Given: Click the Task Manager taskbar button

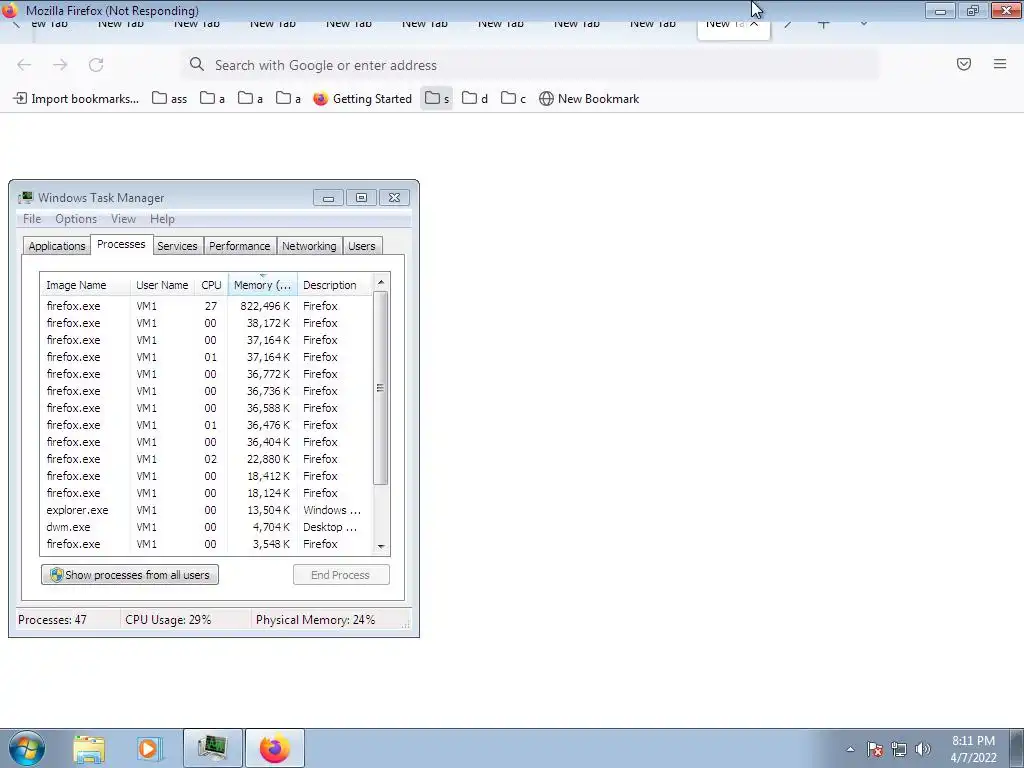Looking at the screenshot, I should [x=212, y=748].
